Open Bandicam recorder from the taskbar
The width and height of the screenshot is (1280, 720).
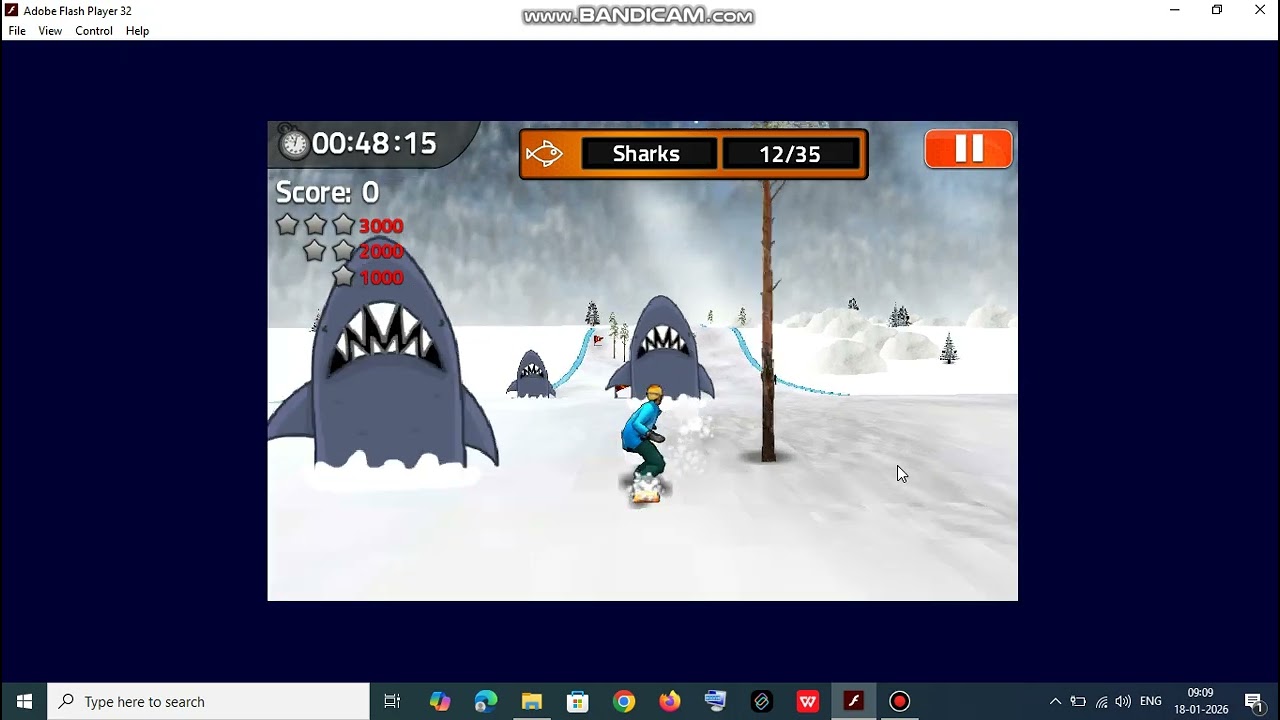pyautogui.click(x=900, y=701)
